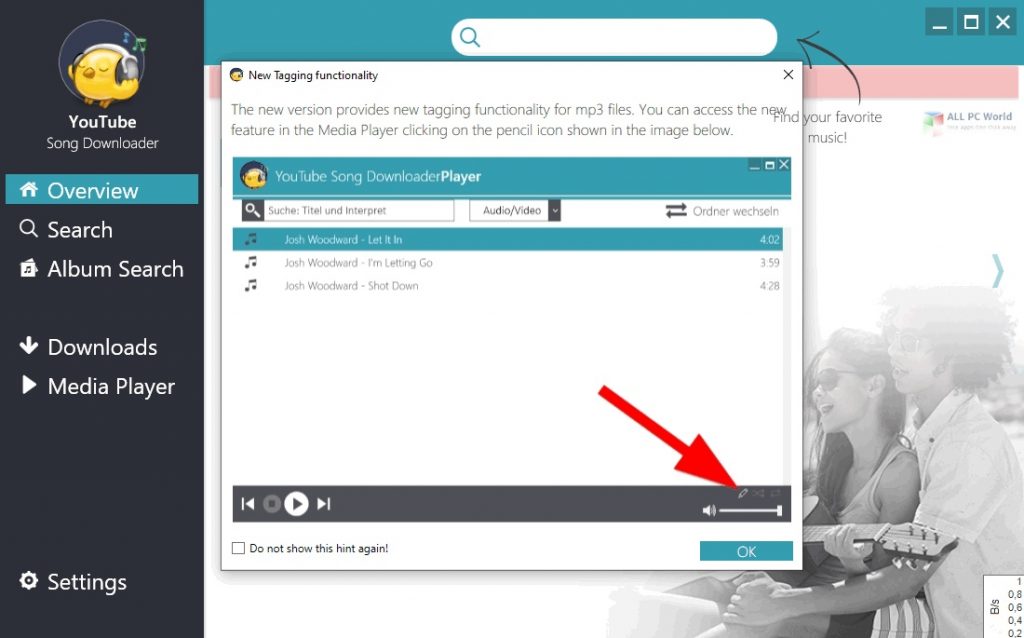The height and width of the screenshot is (638, 1024).
Task: Click the house icon beside Overview
Action: click(28, 190)
